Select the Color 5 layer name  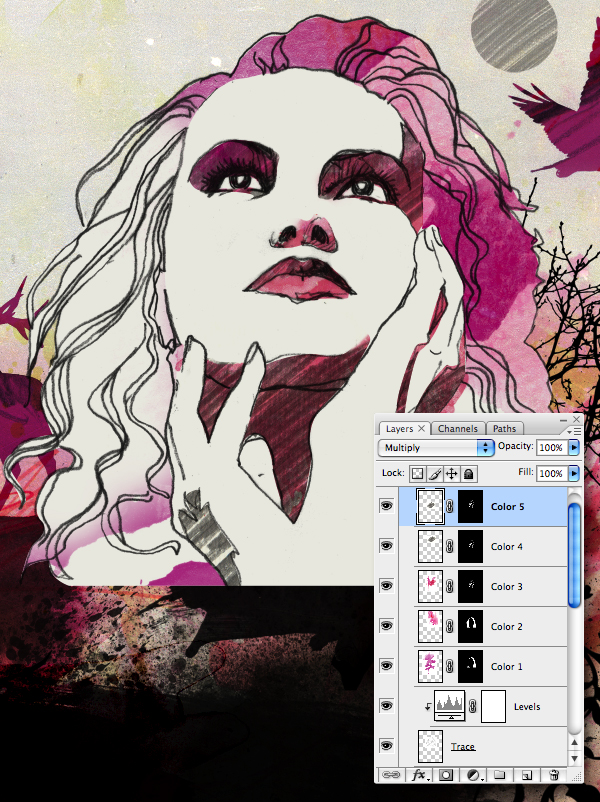click(507, 506)
